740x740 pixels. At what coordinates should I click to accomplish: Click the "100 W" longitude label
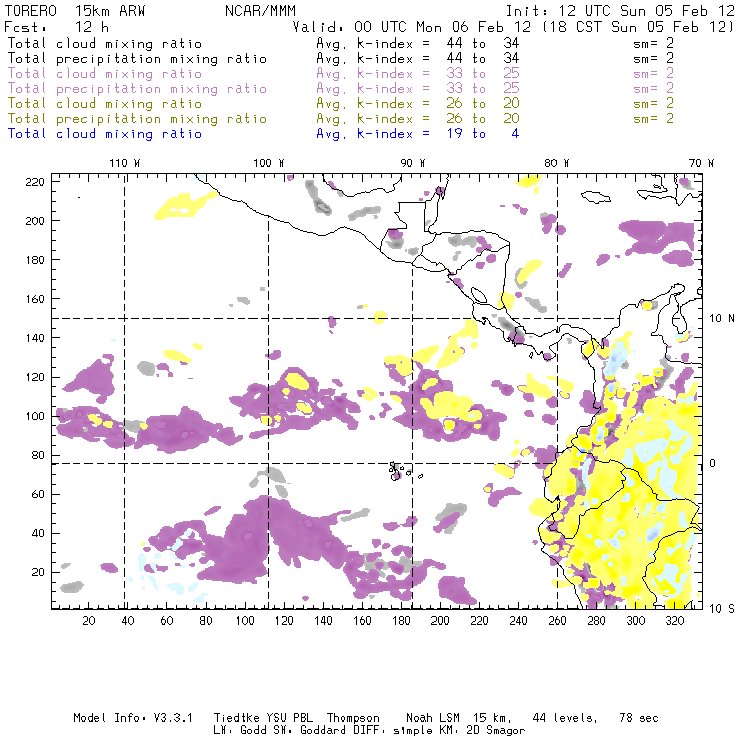click(x=269, y=163)
